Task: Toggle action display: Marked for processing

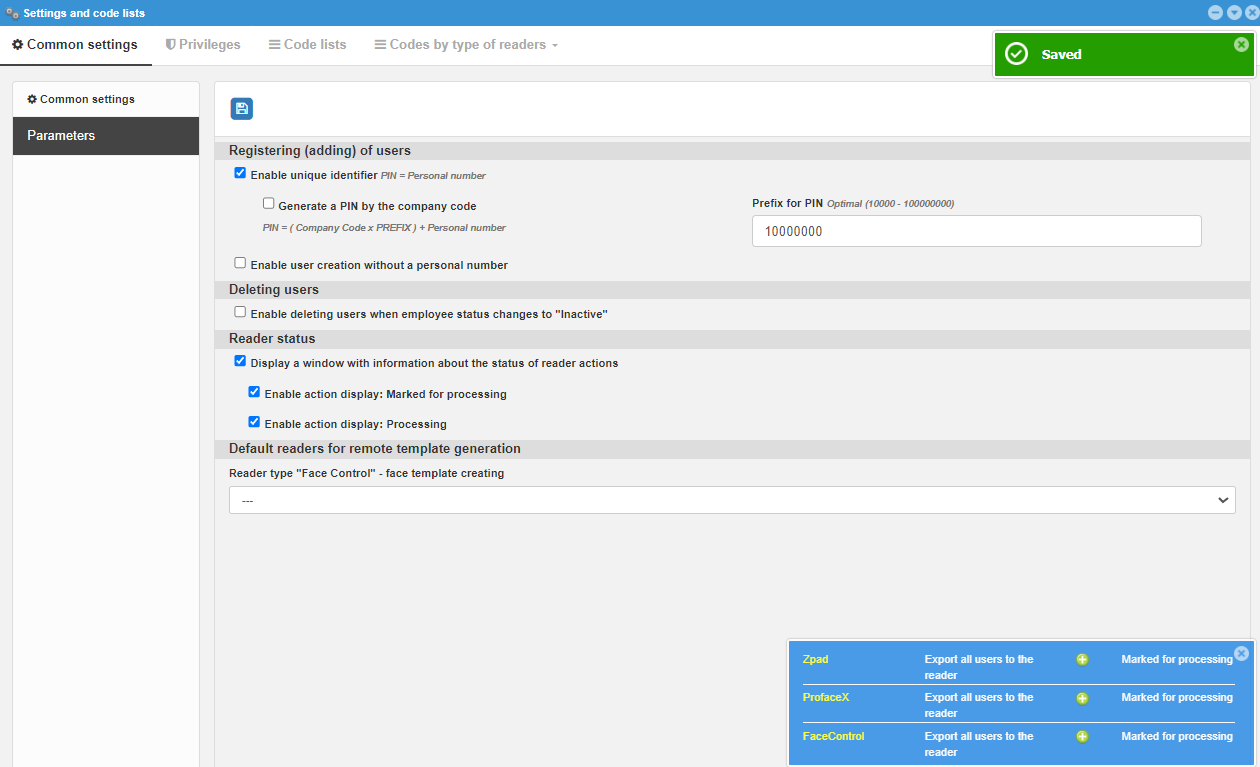Action: 254,392
